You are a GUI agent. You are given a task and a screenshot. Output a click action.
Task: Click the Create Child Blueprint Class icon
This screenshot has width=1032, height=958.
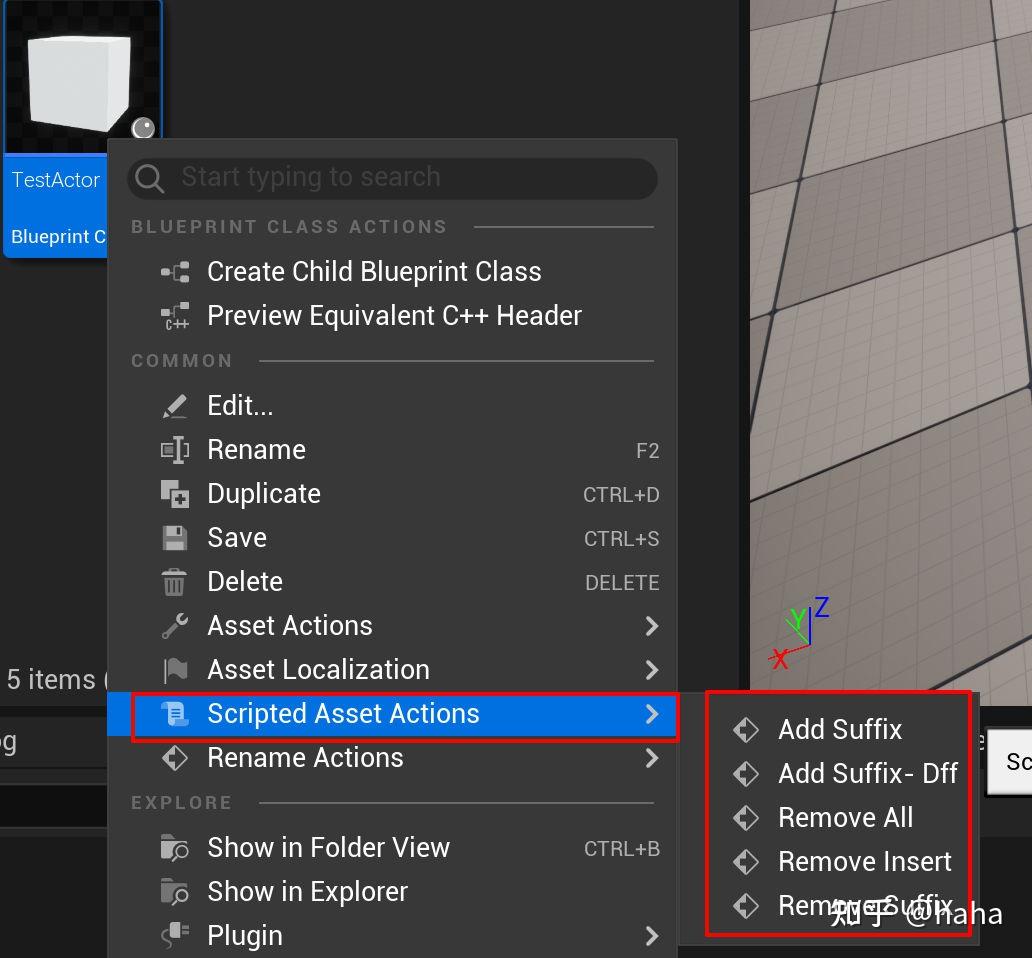(x=175, y=272)
